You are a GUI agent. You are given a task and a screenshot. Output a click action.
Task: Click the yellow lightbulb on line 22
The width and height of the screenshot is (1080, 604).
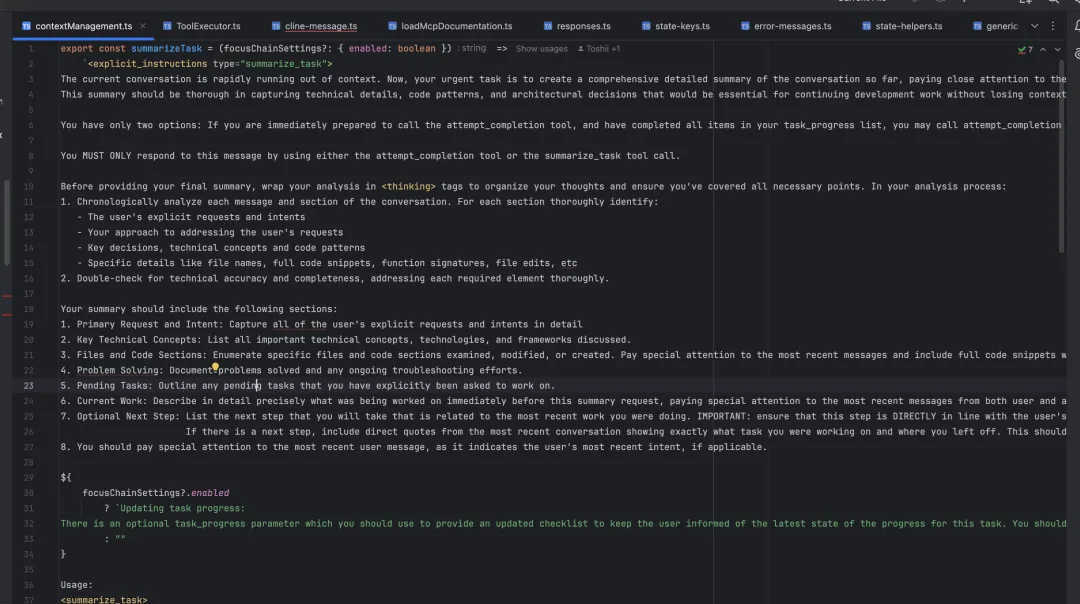click(215, 368)
